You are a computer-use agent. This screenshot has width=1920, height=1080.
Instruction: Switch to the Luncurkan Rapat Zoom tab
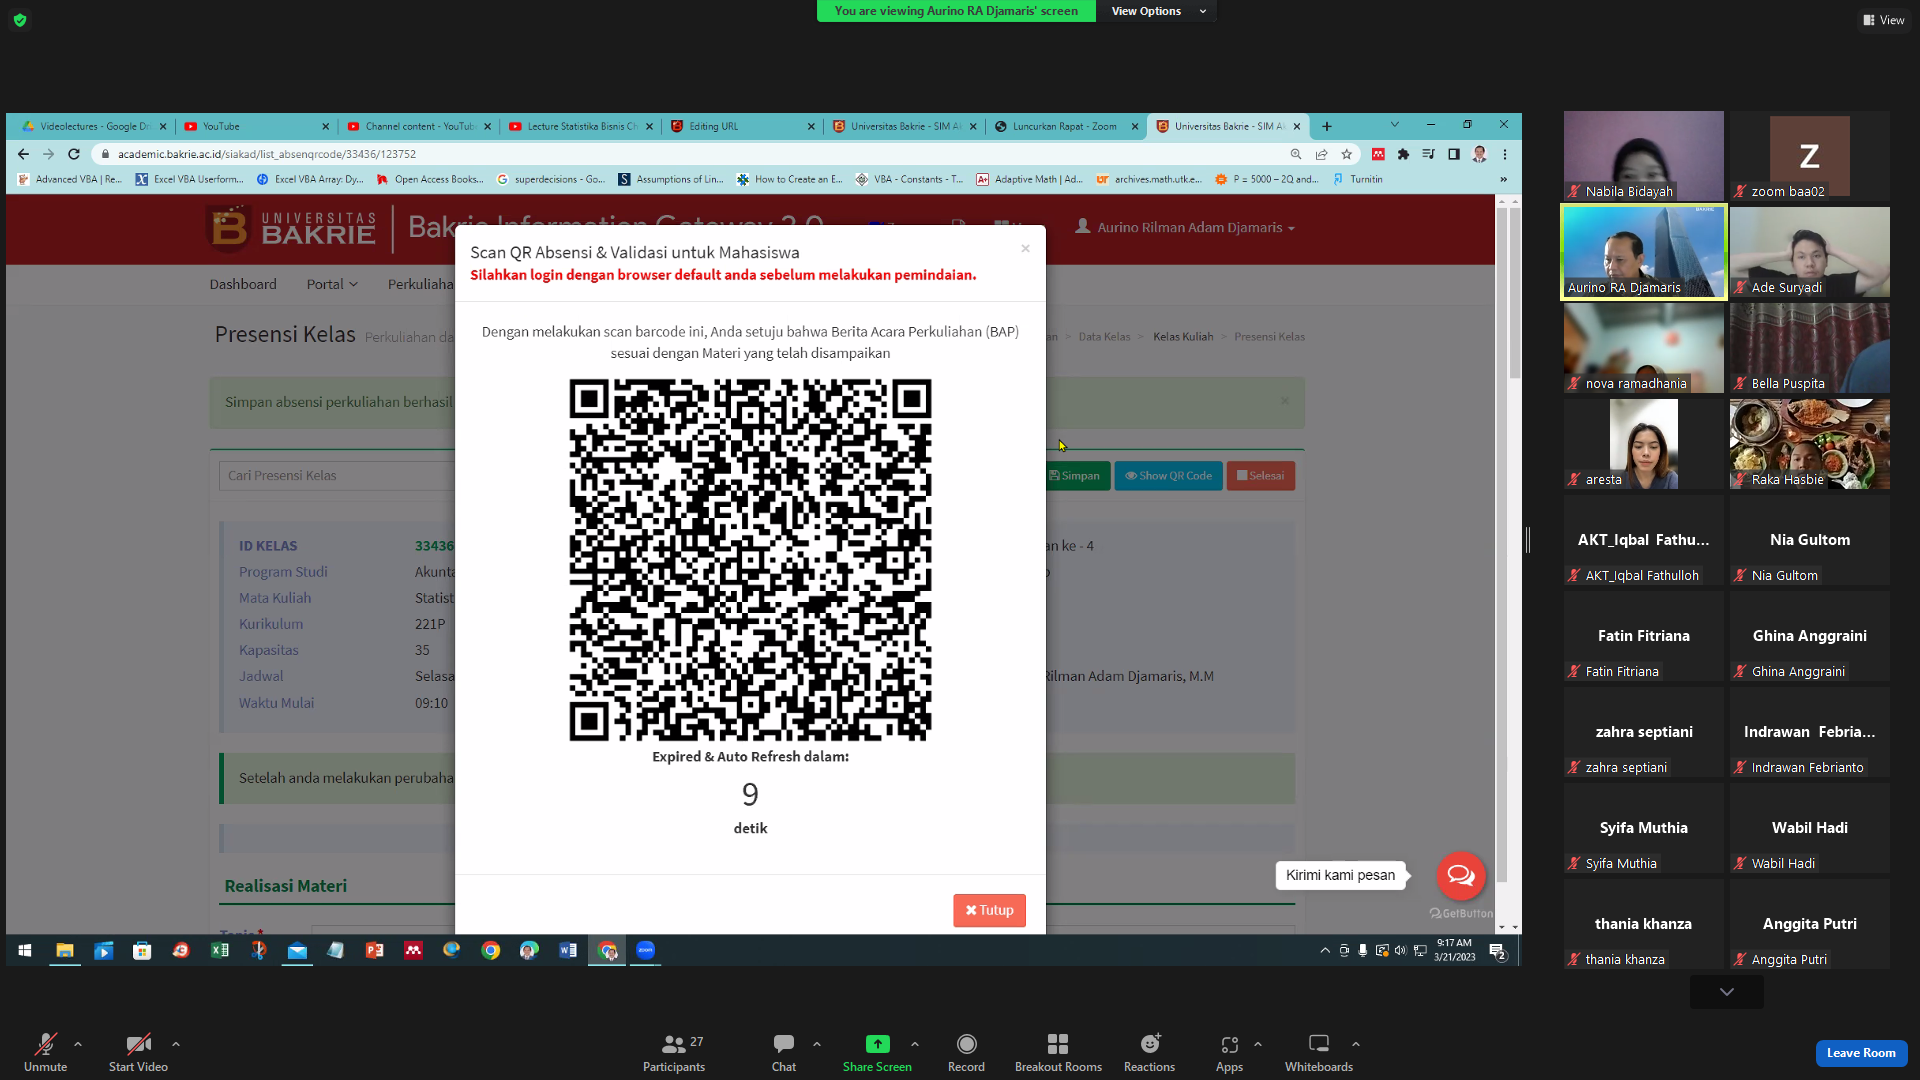tap(1066, 126)
